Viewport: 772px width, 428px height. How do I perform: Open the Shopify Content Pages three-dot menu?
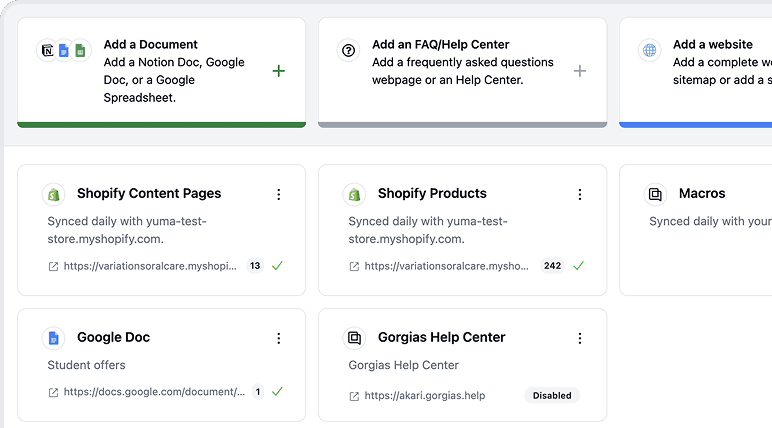pyautogui.click(x=279, y=194)
